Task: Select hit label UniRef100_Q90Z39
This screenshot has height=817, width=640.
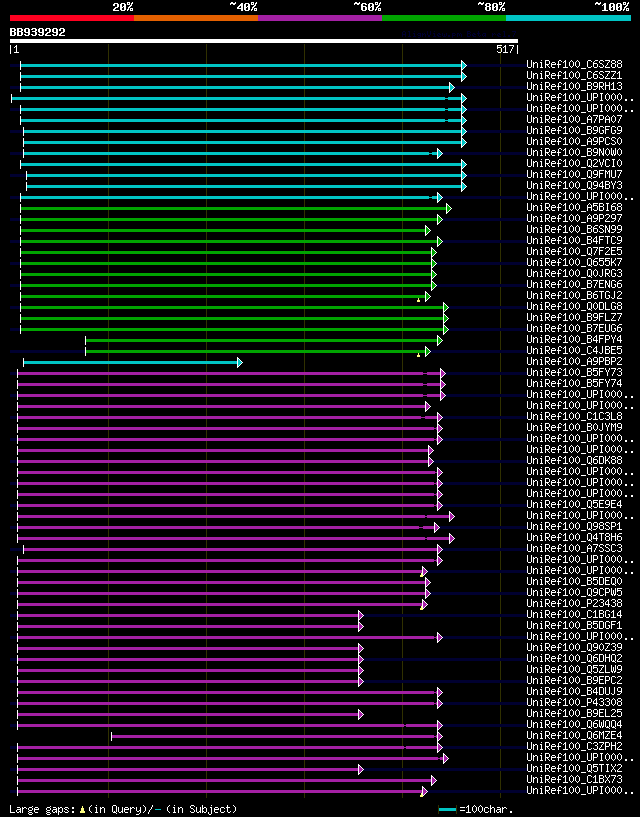Action: click(x=574, y=647)
